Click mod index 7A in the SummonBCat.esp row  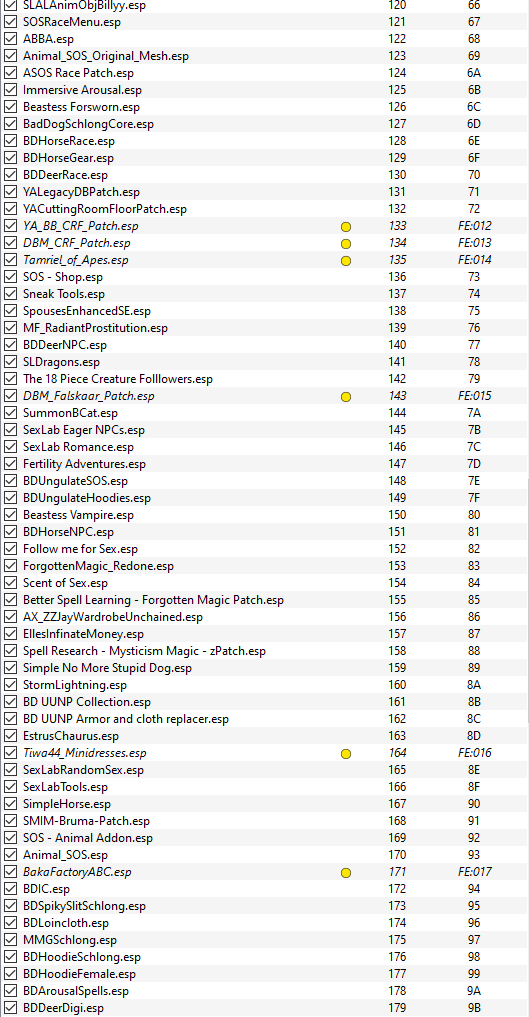click(474, 413)
